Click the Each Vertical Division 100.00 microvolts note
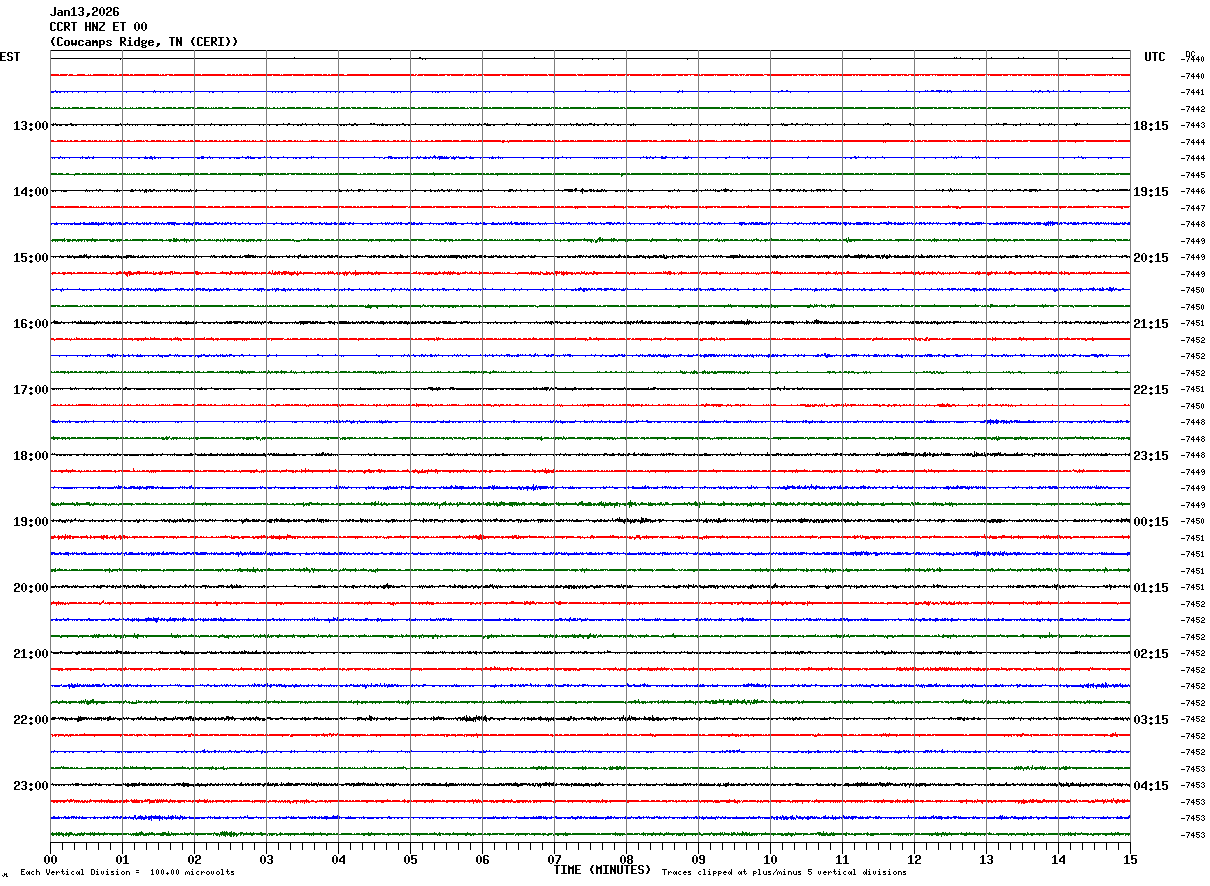The image size is (1210, 886). (127, 872)
